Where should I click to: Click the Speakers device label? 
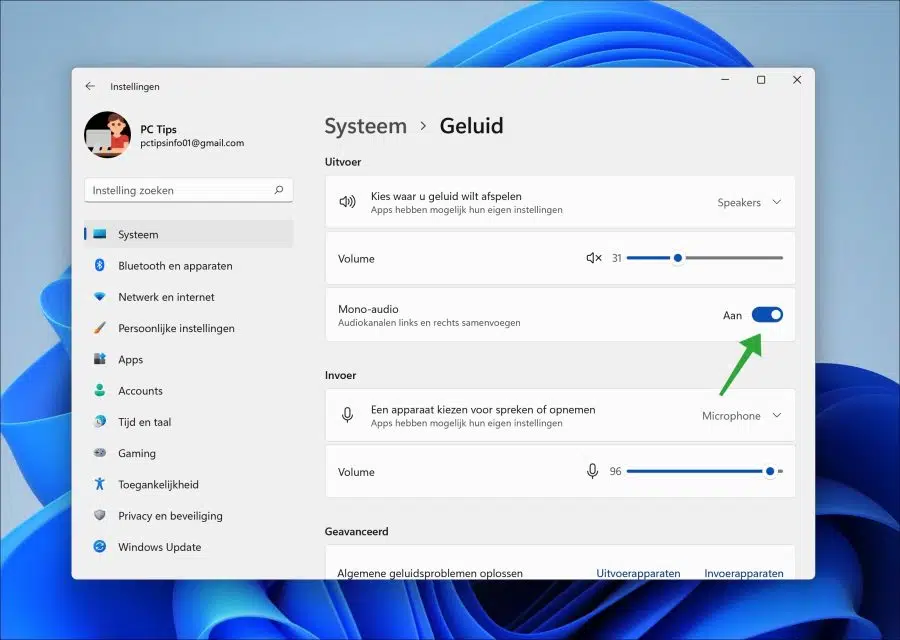pos(739,203)
